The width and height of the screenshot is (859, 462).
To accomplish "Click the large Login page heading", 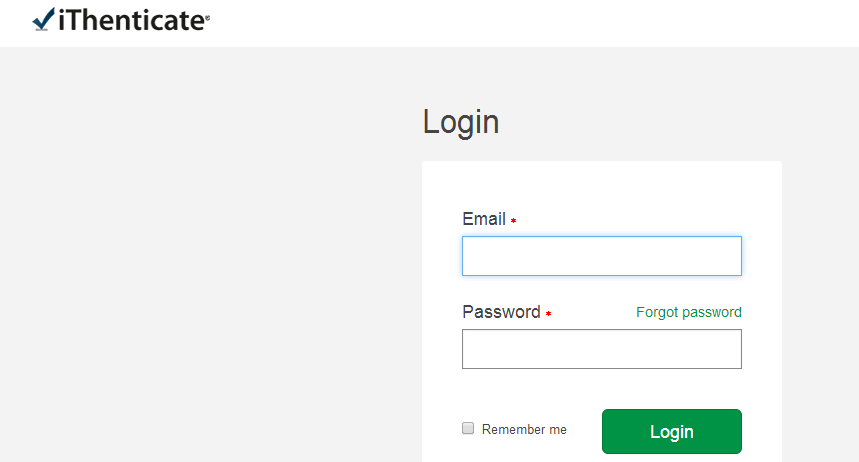I will coord(461,122).
